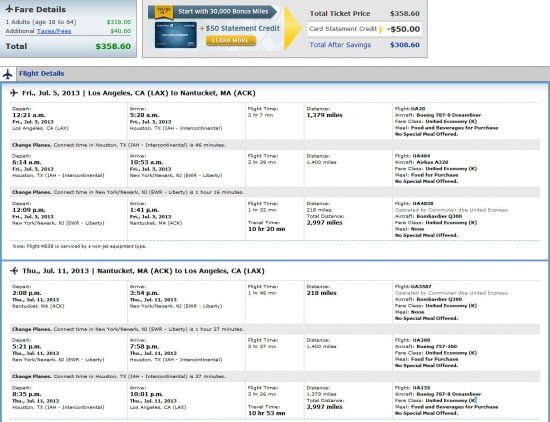Click the plane icon before Fri., Jul. 5 itinerary

tap(14, 93)
